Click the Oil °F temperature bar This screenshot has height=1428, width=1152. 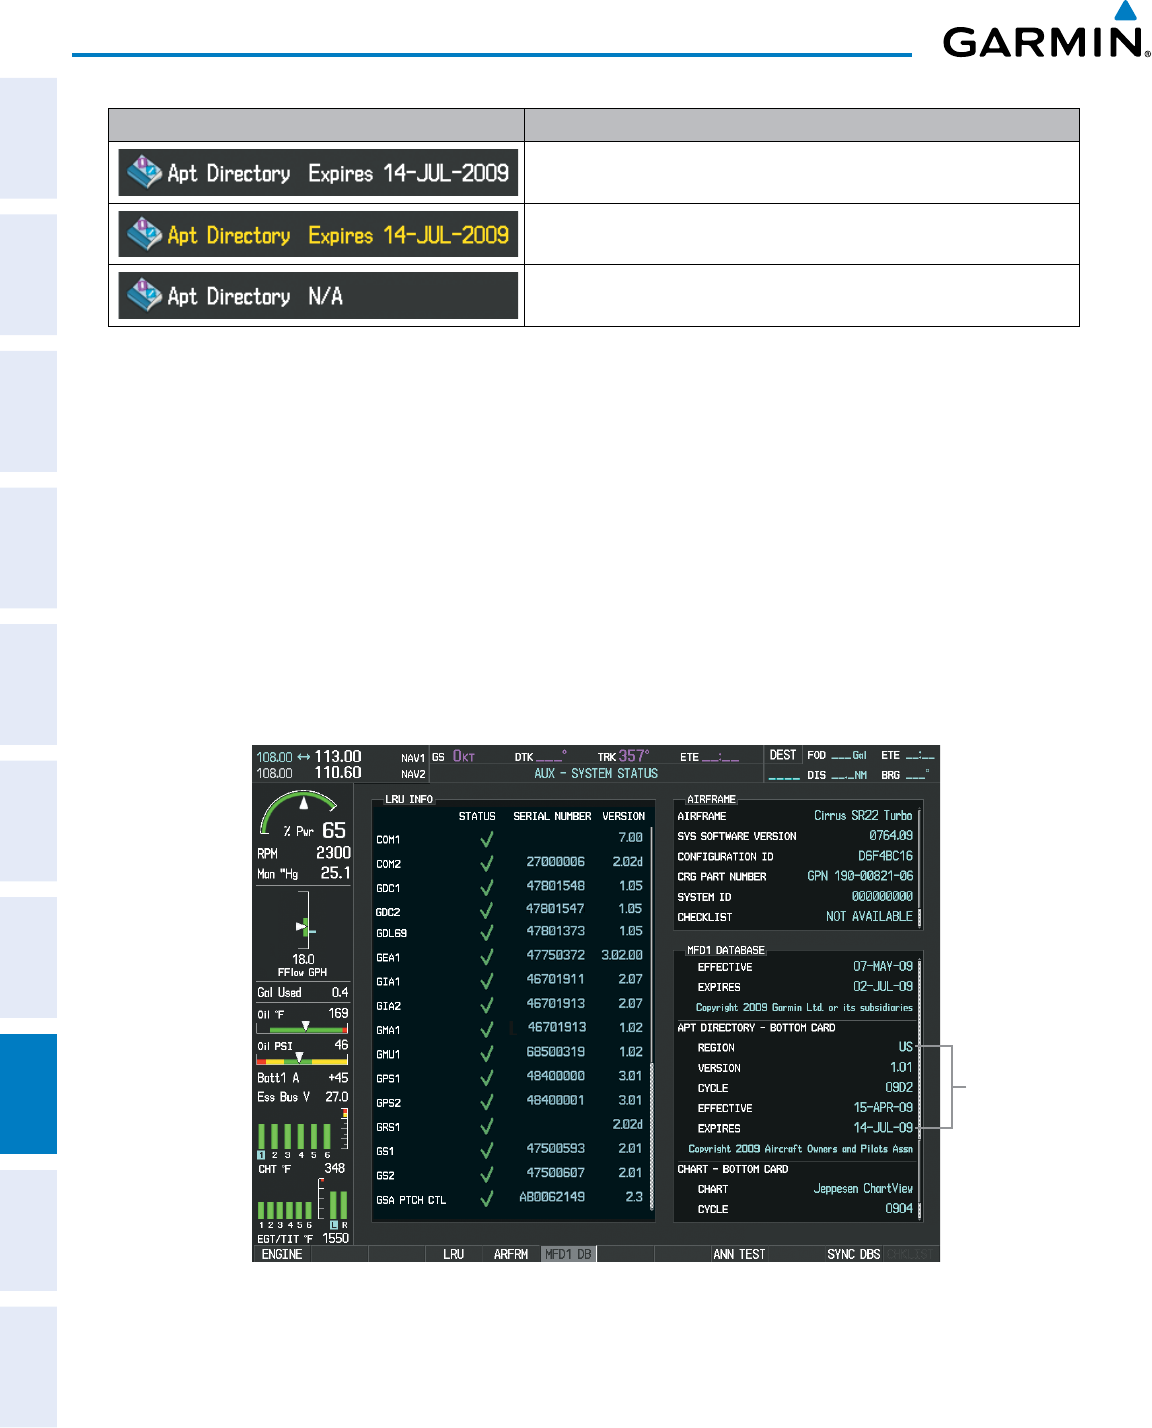[303, 1028]
